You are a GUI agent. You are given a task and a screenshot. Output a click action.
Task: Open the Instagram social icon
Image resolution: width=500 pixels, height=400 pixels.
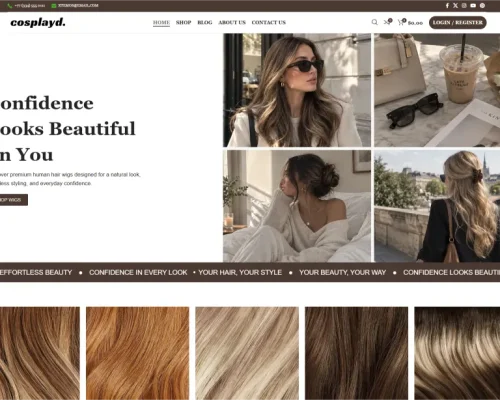[x=464, y=6]
